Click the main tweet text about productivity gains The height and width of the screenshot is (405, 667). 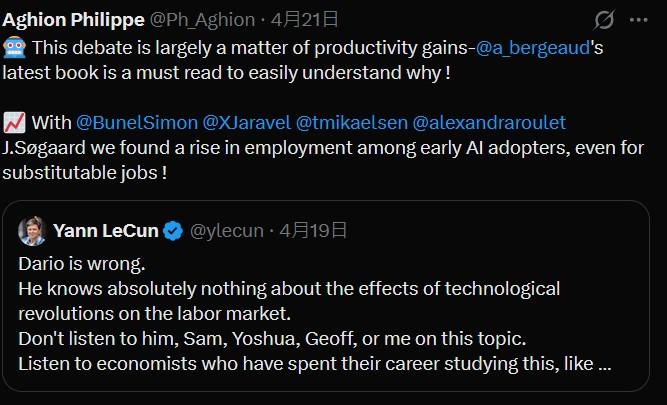[240, 46]
